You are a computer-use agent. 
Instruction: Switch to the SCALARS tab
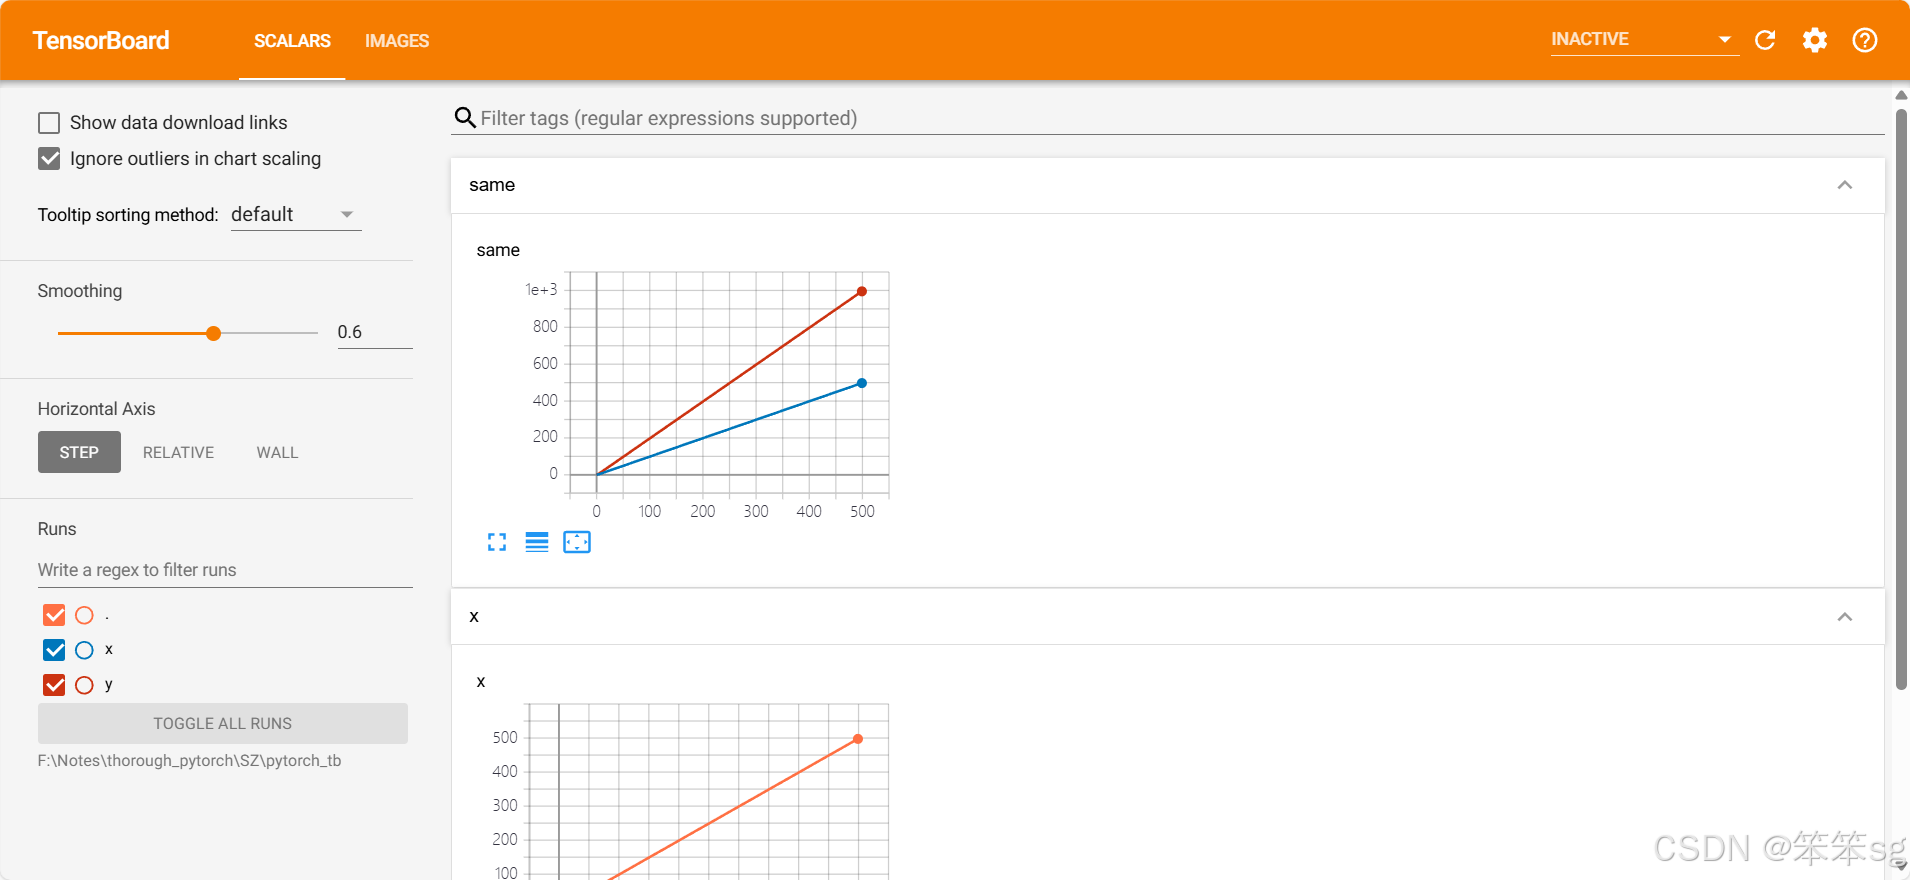tap(292, 41)
